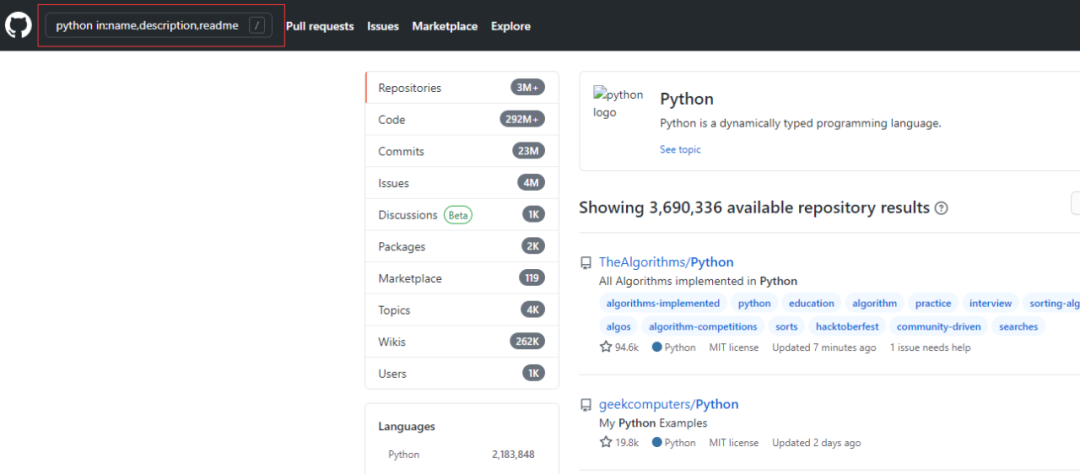Viewport: 1080px width, 474px height.
Task: Open the geekcomputers/Python repository
Action: coord(669,404)
